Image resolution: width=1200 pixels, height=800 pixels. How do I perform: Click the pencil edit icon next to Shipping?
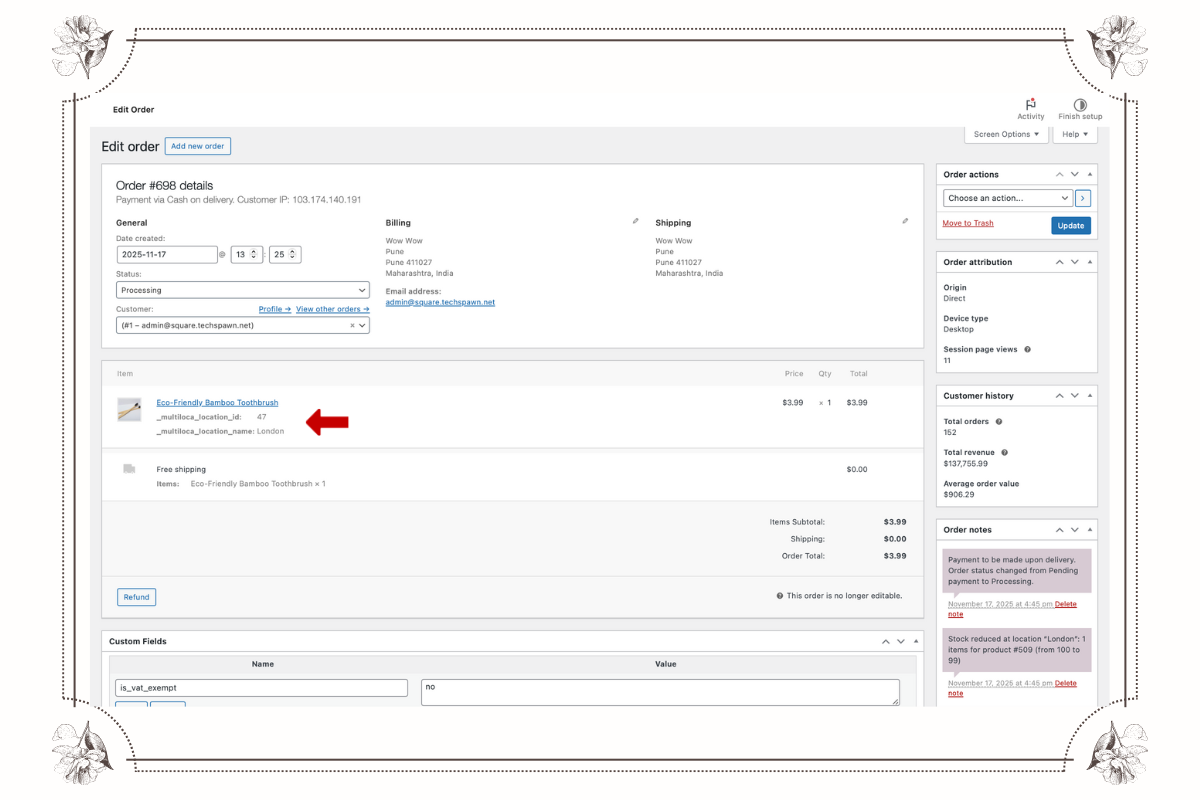[906, 219]
